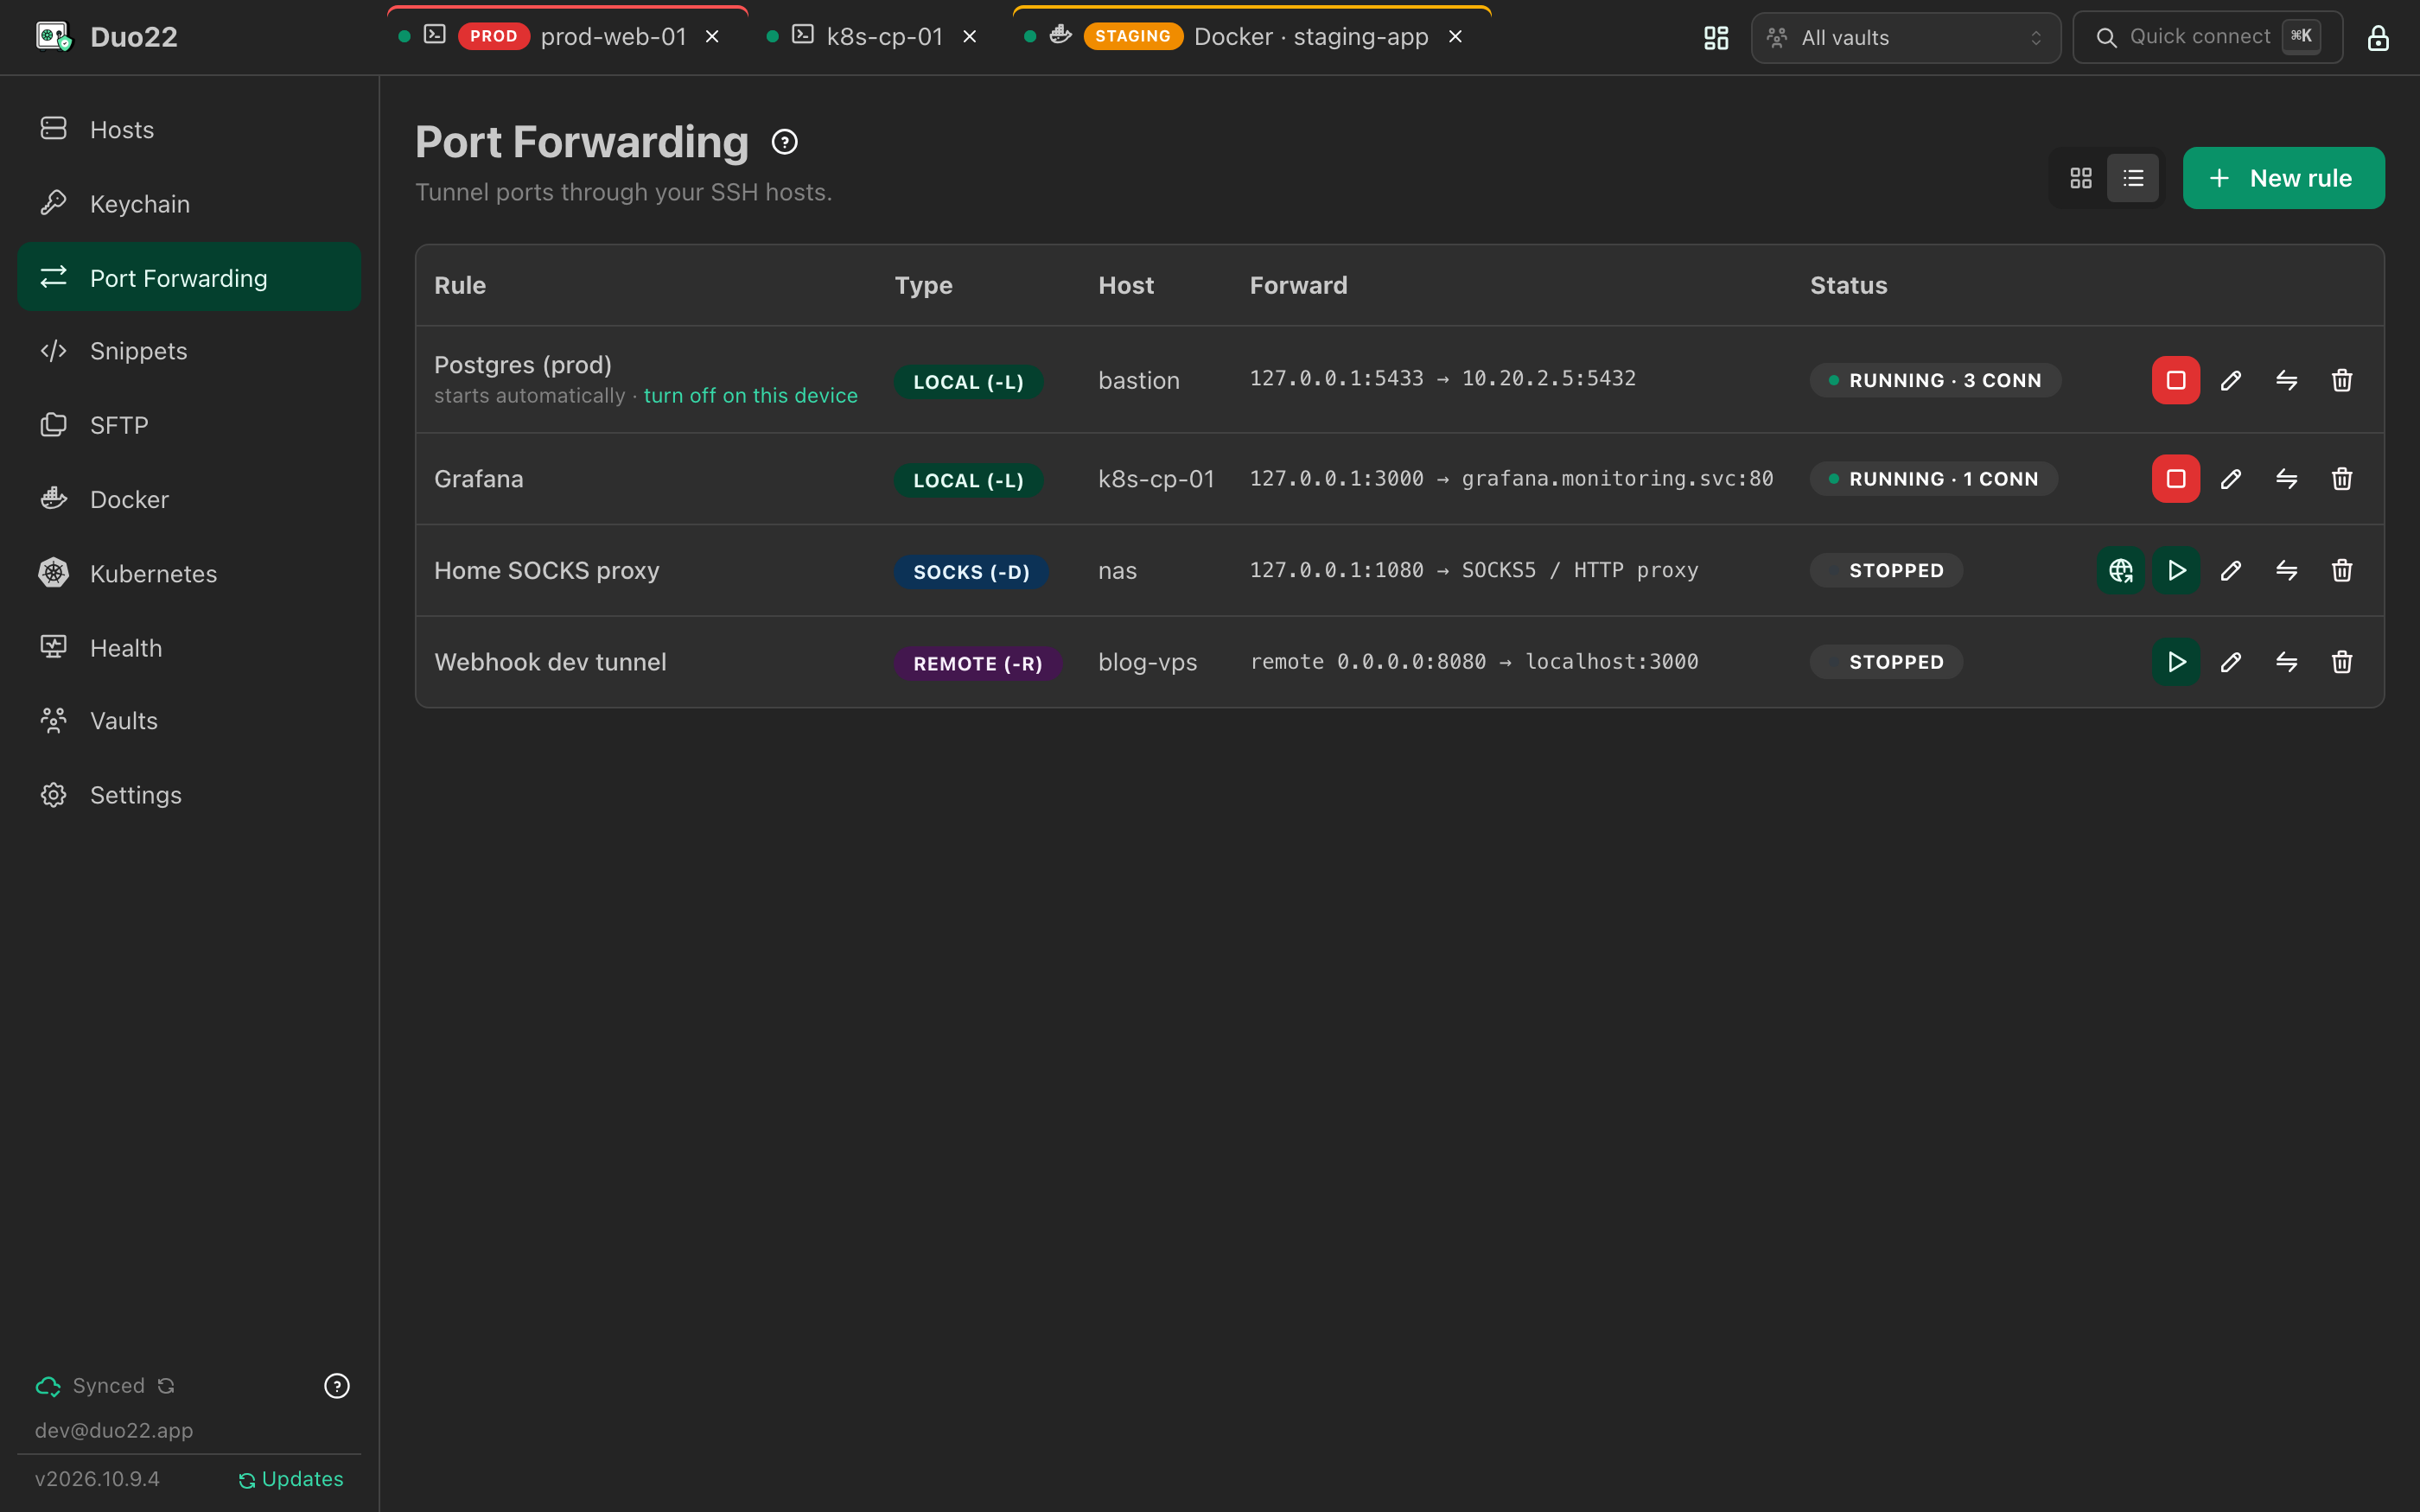2420x1512 pixels.
Task: Edit the Grafana rule with pencil icon
Action: (x=2231, y=479)
